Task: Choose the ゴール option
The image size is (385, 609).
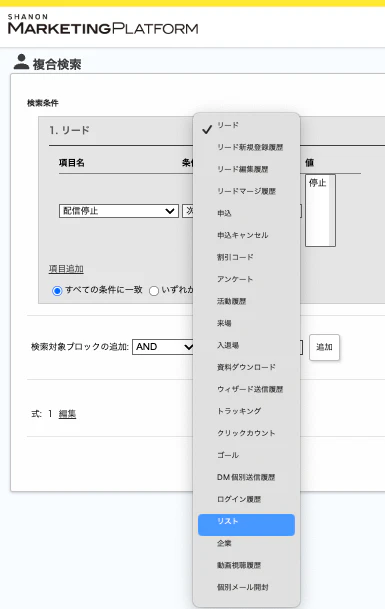Action: point(246,455)
